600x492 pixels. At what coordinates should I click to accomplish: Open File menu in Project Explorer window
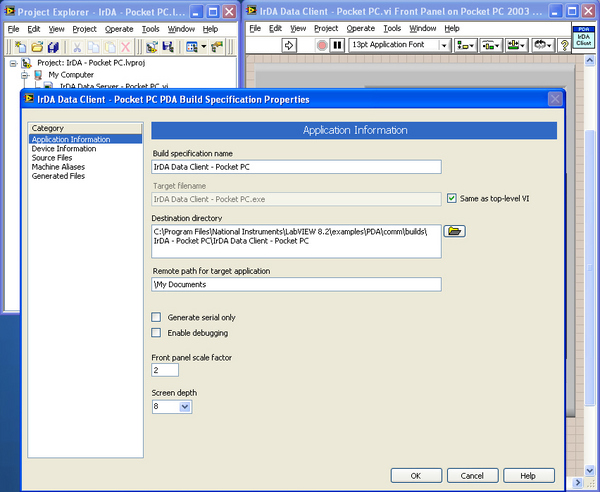click(x=13, y=29)
